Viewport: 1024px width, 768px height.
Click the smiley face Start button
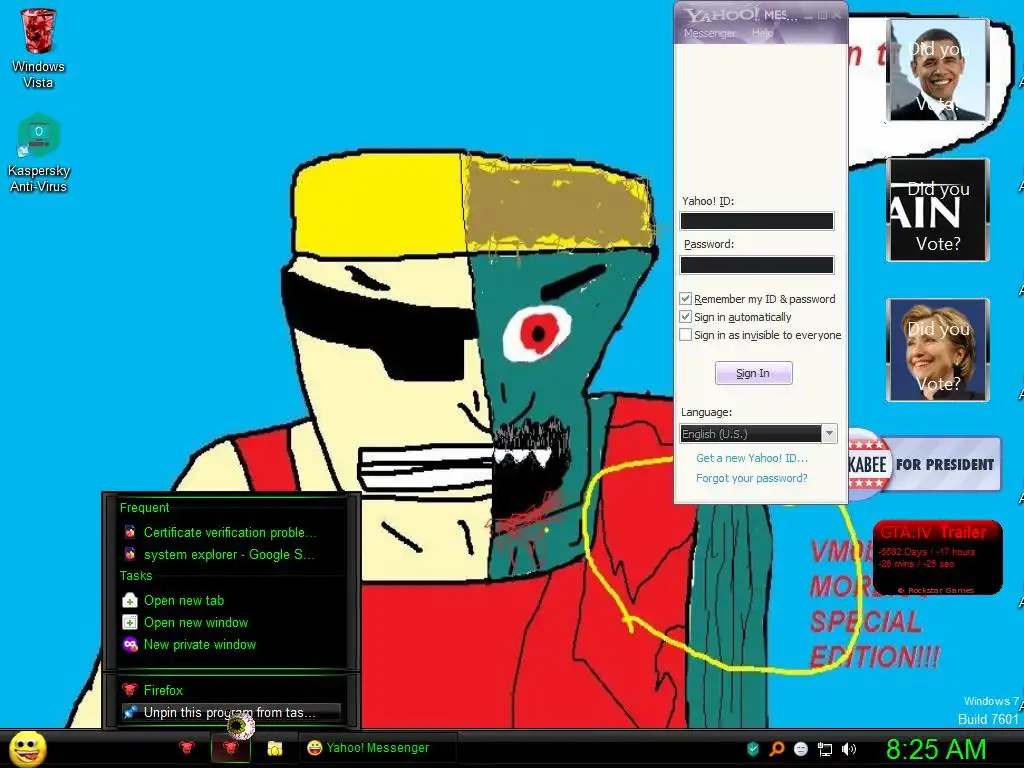pos(27,748)
